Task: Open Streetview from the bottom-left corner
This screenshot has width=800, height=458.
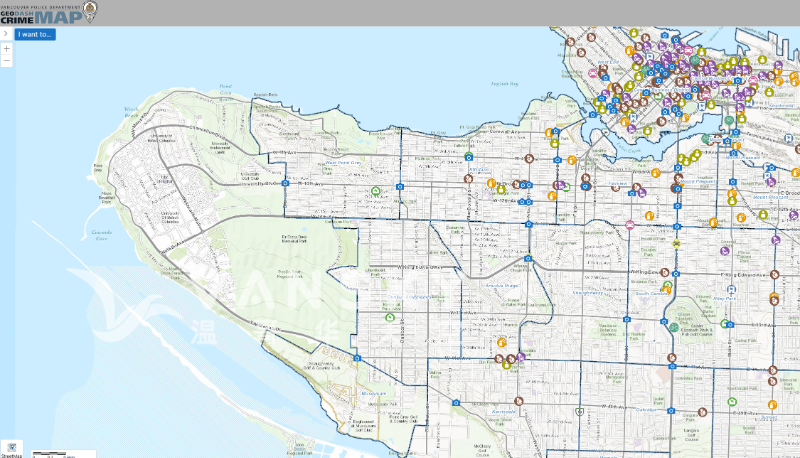Action: pos(12,448)
